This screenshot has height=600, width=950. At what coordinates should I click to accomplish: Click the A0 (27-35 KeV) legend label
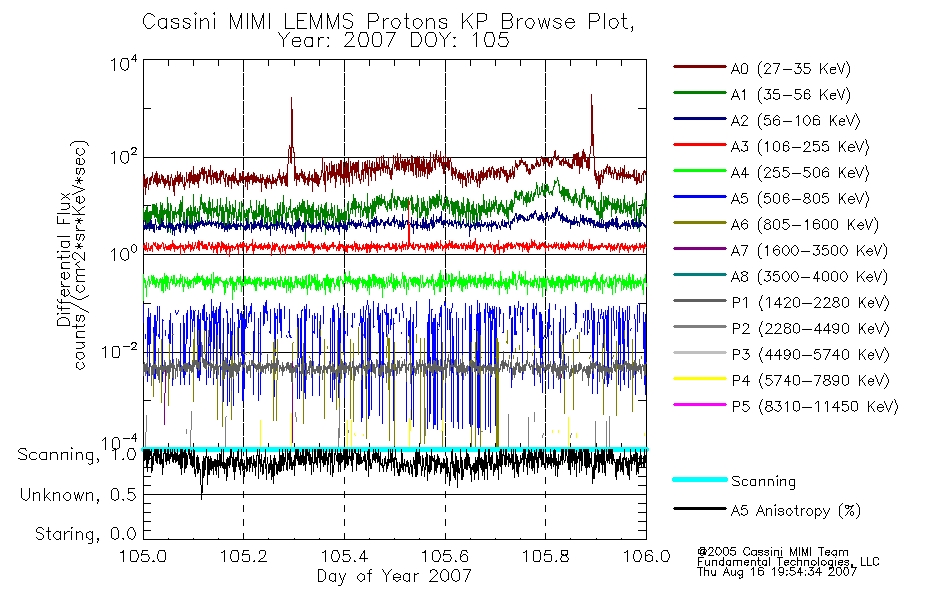(x=790, y=69)
